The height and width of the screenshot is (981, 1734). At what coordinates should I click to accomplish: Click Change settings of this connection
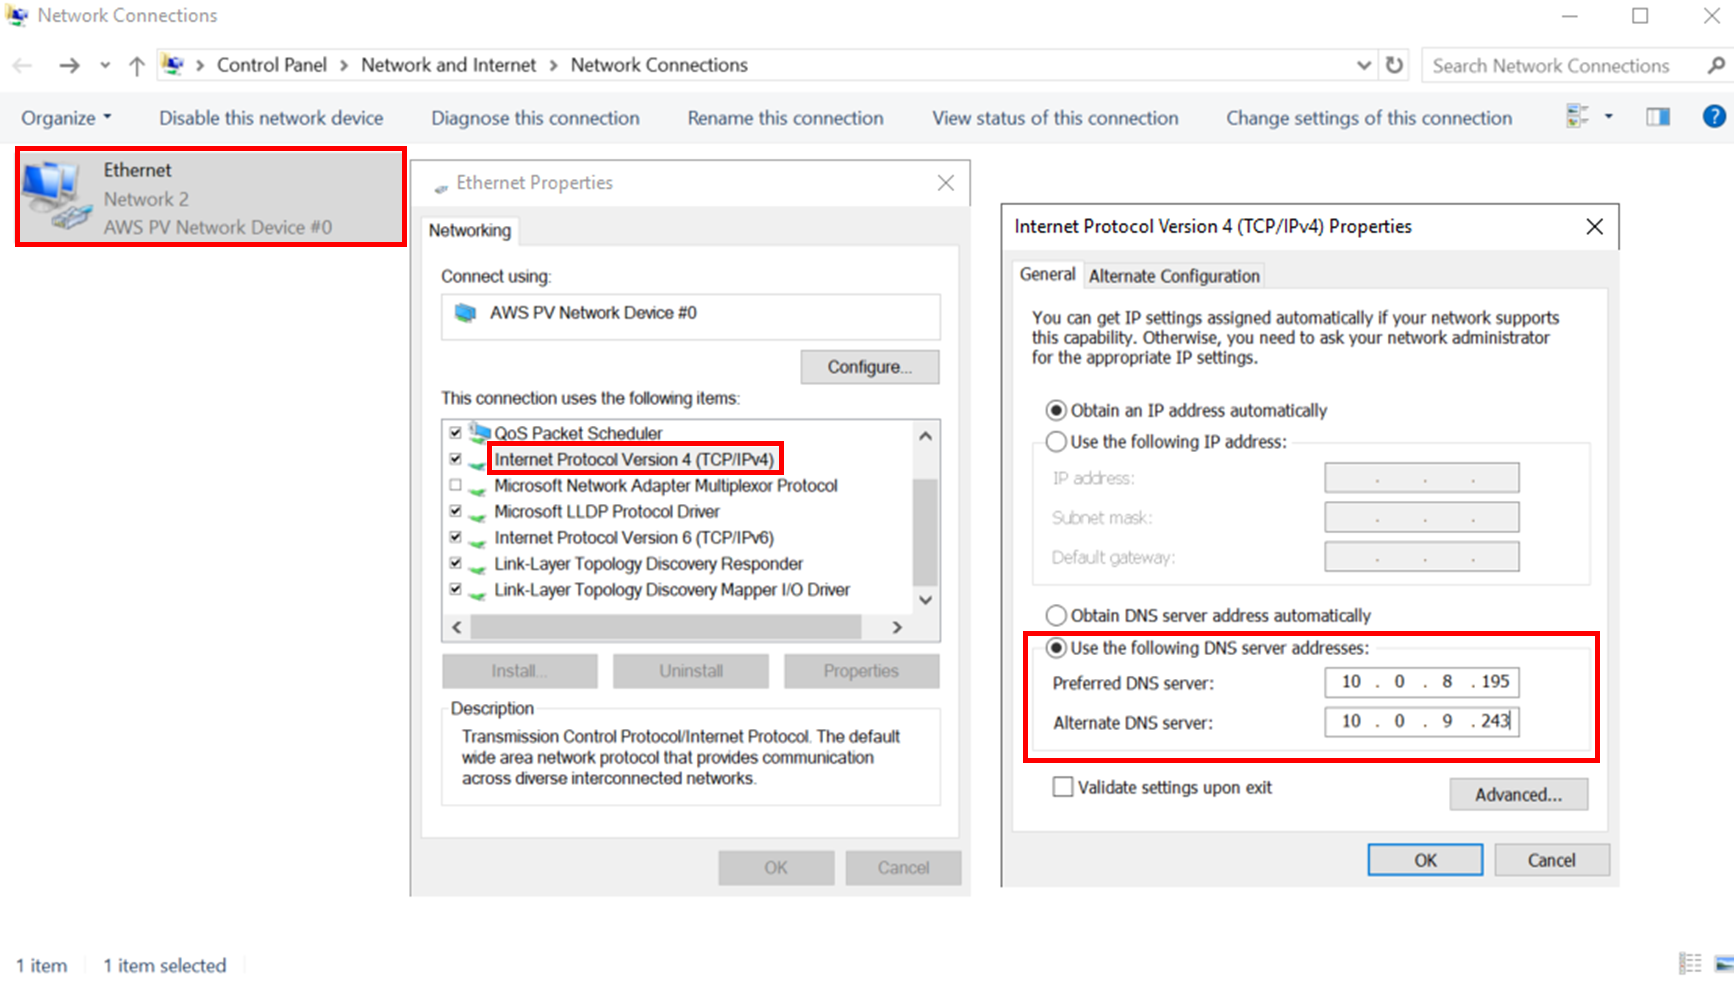pyautogui.click(x=1369, y=118)
